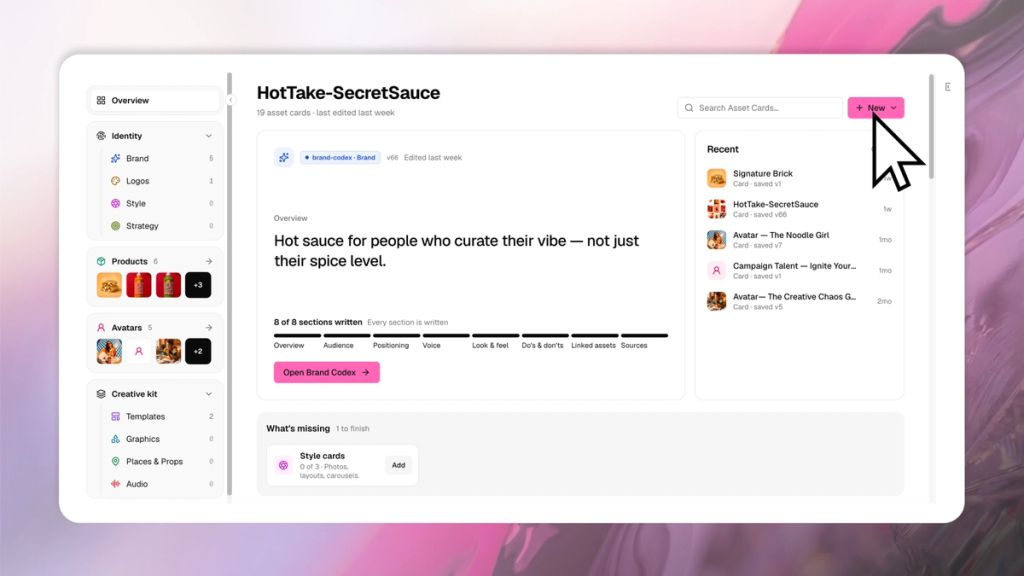Screen dimensions: 1024x576
Task: Open Style in the sidebar
Action: click(161, 203)
